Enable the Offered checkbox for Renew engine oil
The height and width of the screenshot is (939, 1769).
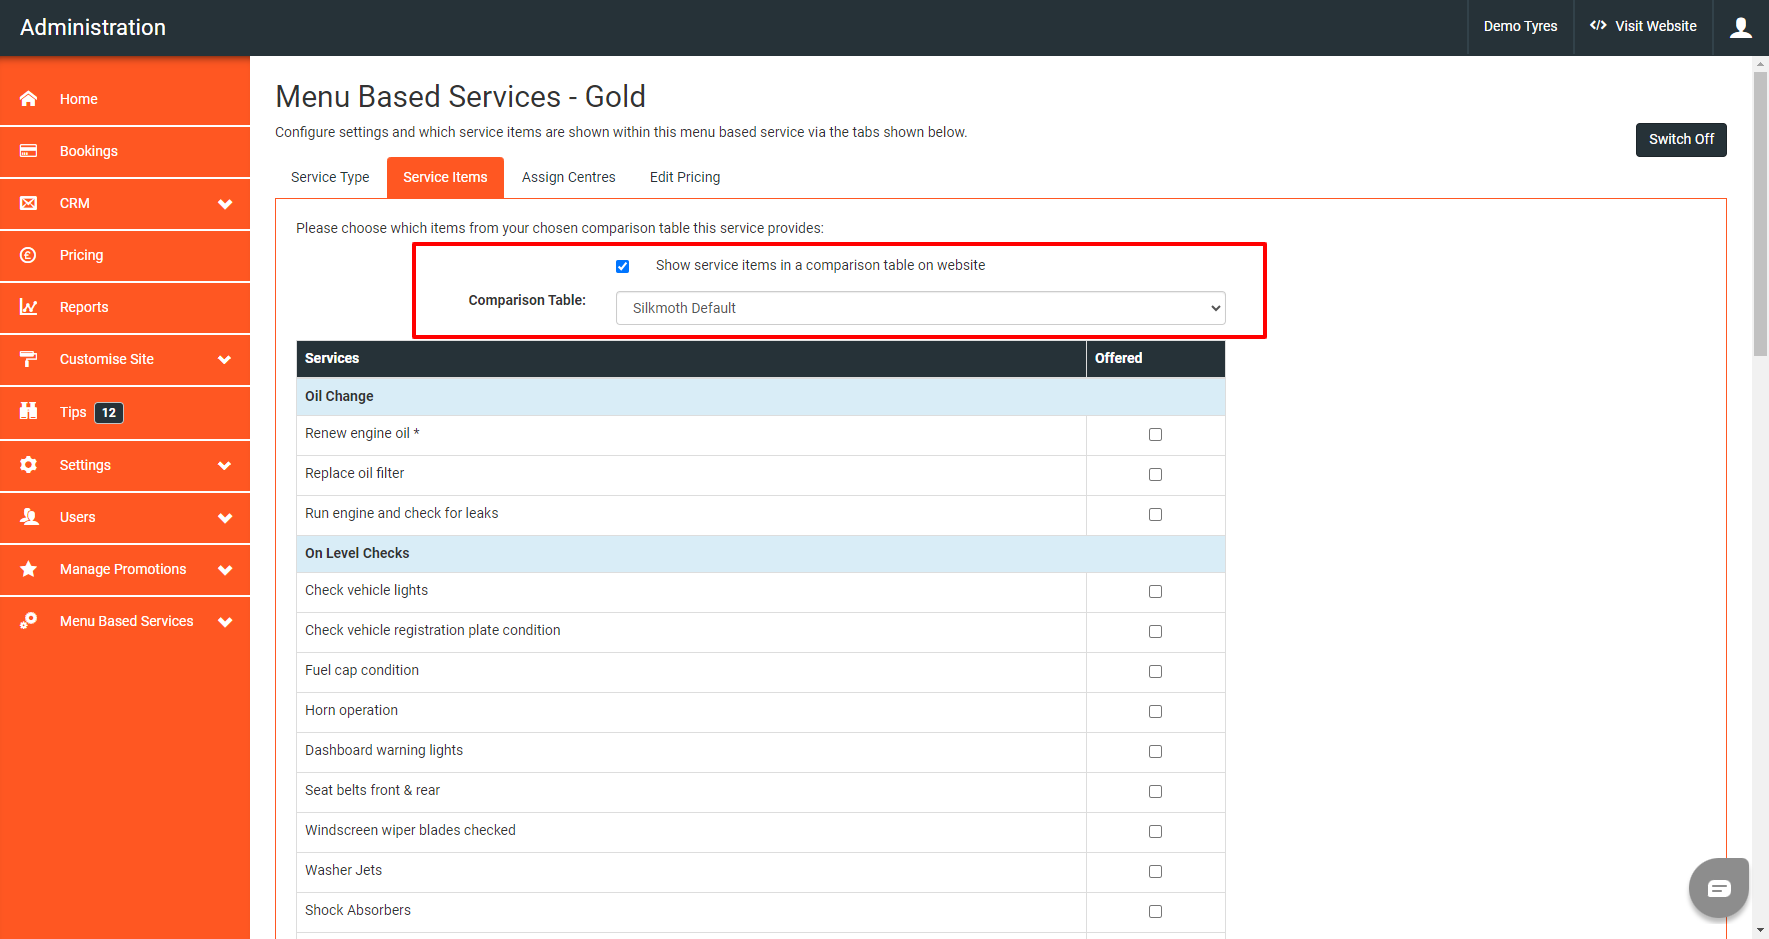pyautogui.click(x=1155, y=434)
